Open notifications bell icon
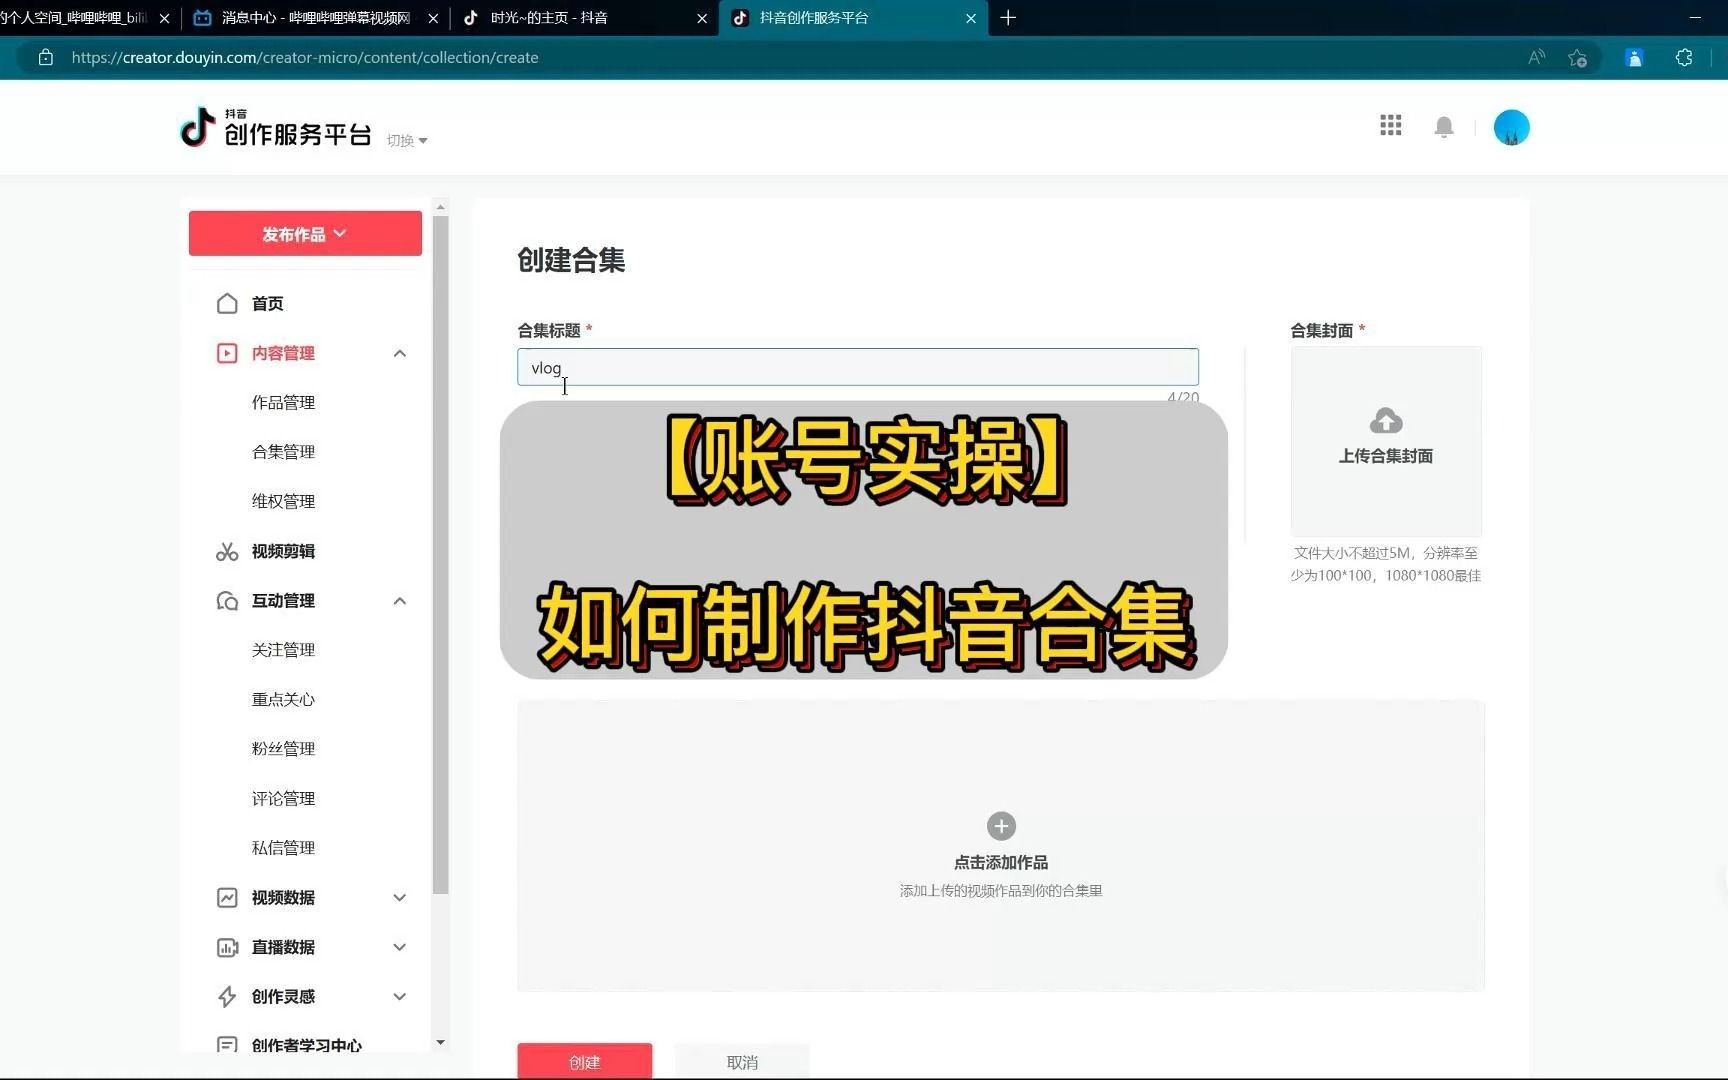The height and width of the screenshot is (1080, 1728). 1443,127
